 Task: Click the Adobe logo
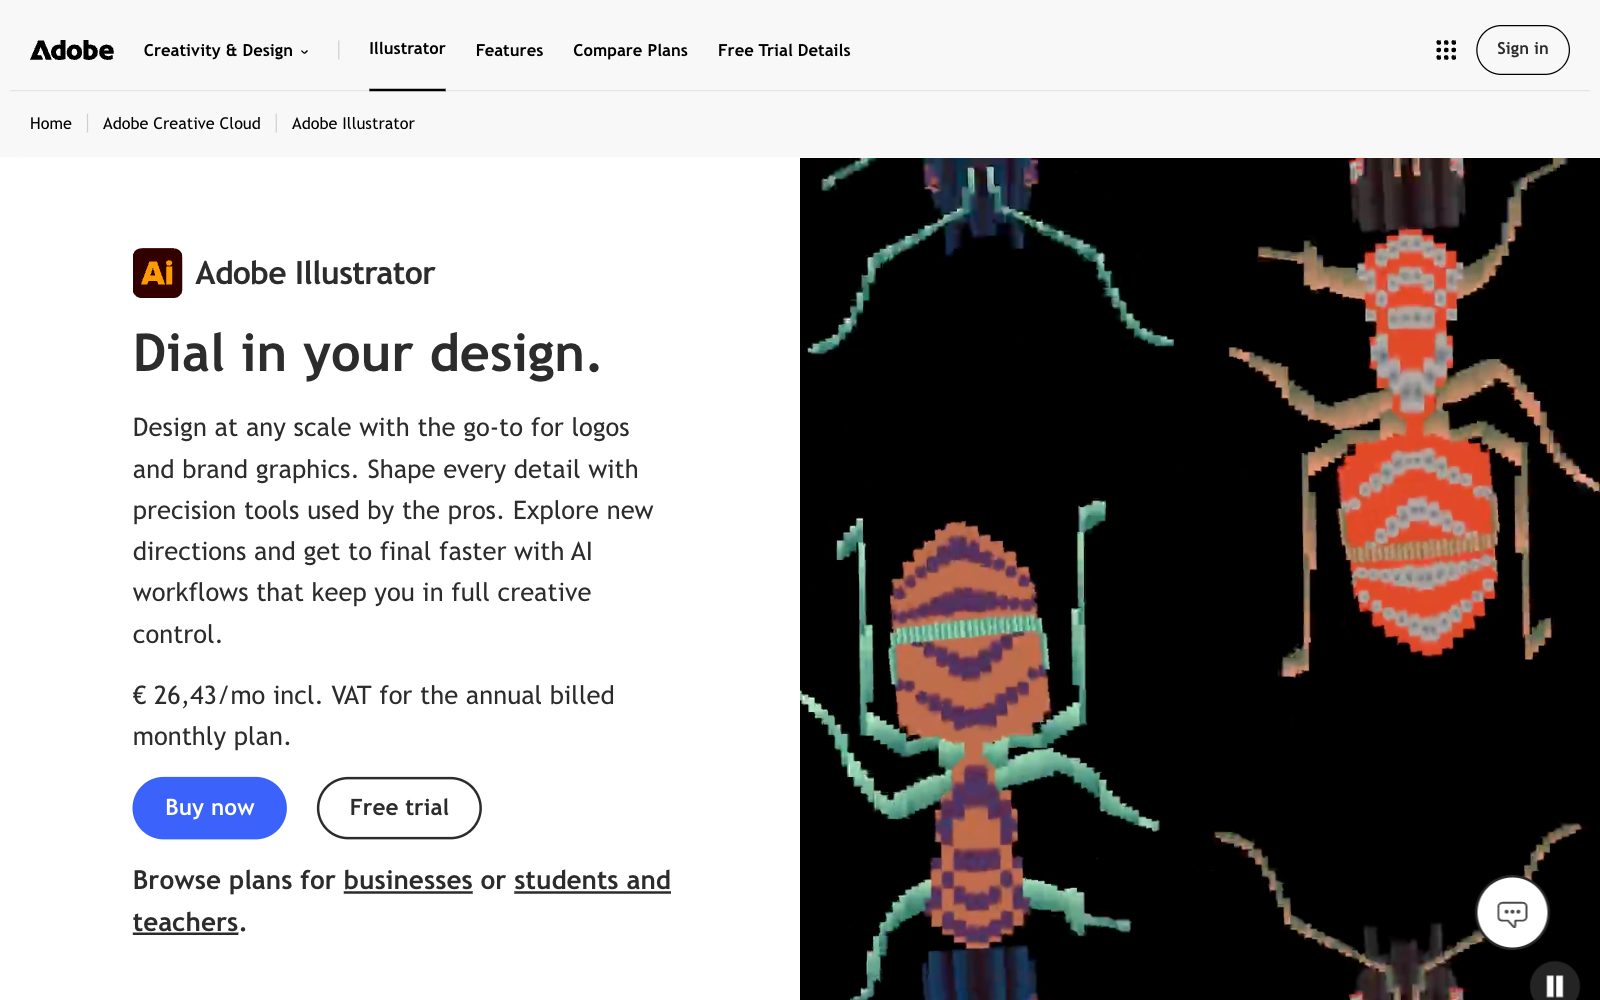point(72,50)
